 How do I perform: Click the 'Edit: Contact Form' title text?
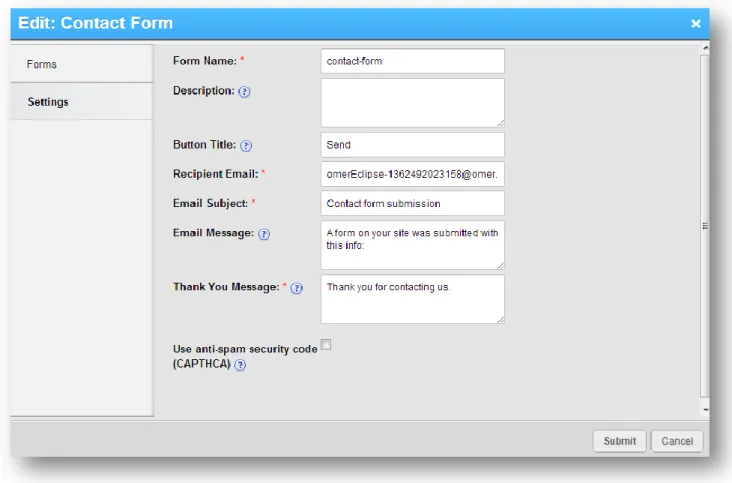click(x=95, y=23)
